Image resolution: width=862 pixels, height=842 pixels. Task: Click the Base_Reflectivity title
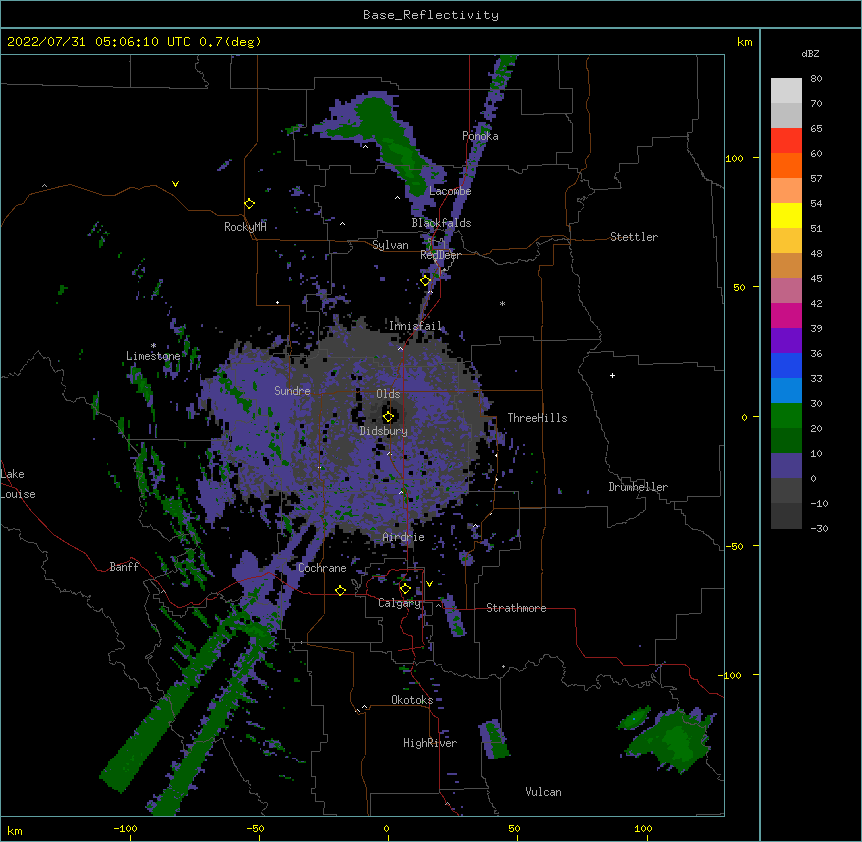click(x=431, y=15)
